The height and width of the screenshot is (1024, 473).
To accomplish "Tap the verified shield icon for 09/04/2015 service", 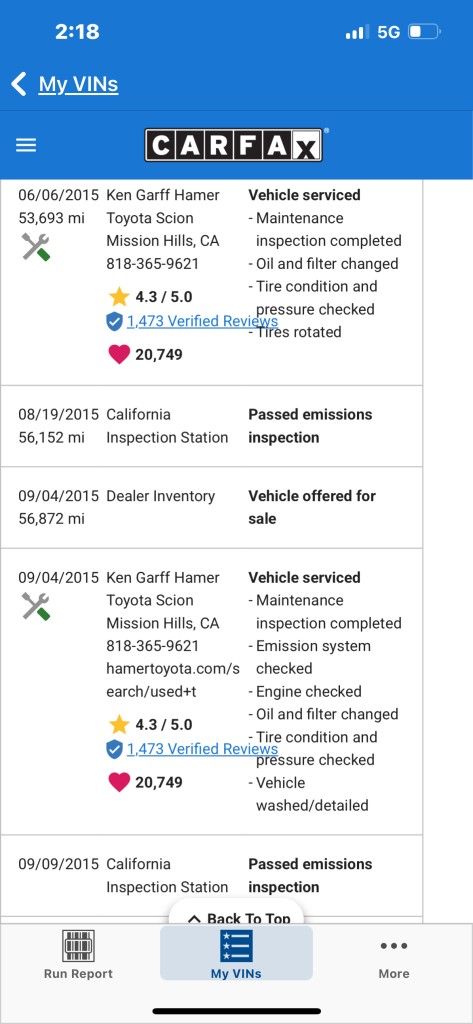I will pyautogui.click(x=114, y=749).
